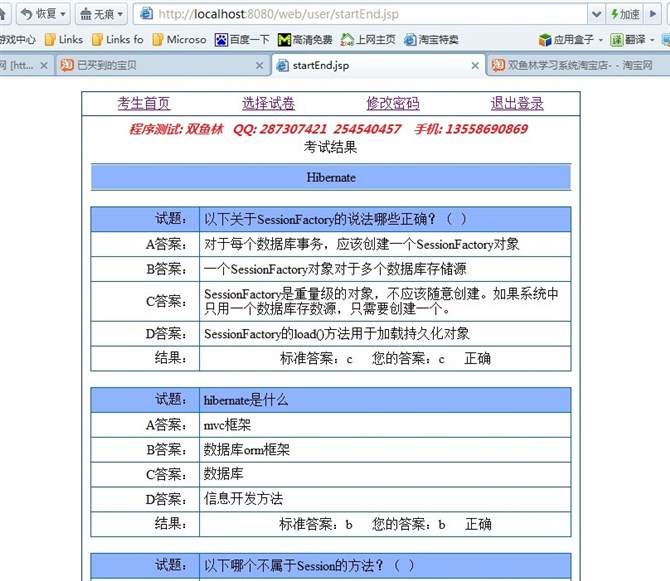The width and height of the screenshot is (670, 581).
Task: Click the 修改密码 link
Action: coord(393,103)
